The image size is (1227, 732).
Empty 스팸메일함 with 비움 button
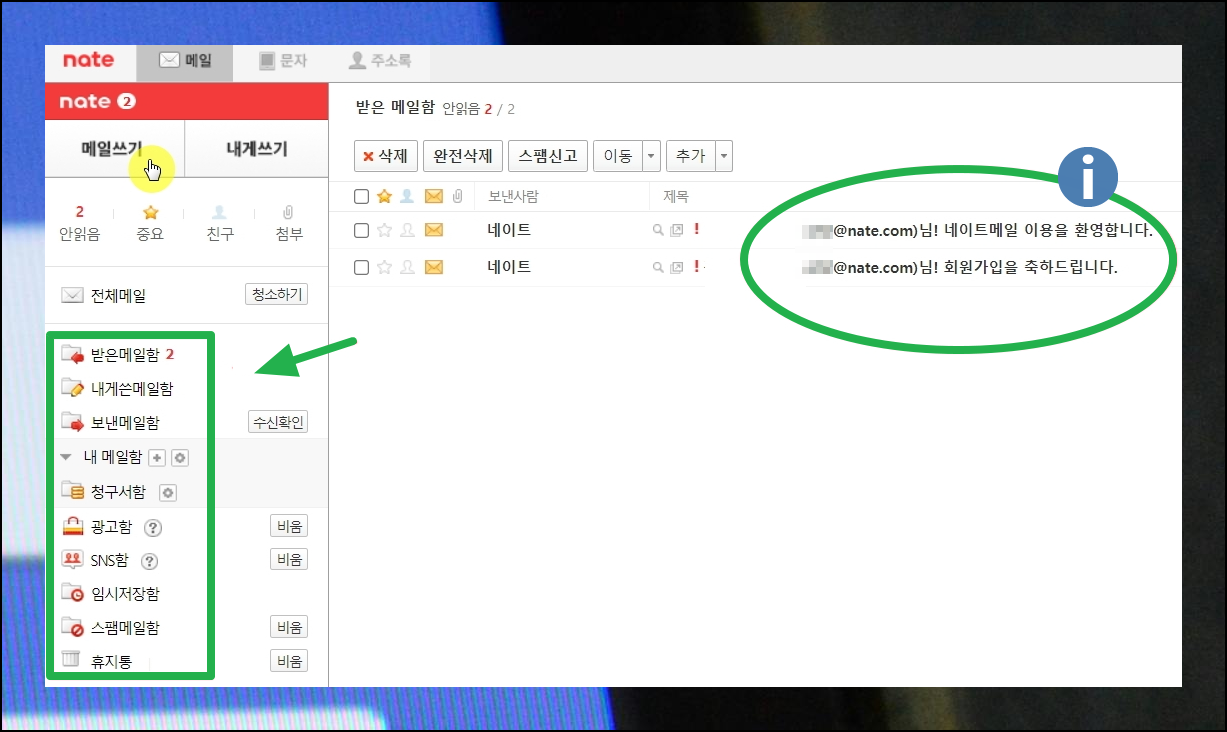pyautogui.click(x=289, y=628)
